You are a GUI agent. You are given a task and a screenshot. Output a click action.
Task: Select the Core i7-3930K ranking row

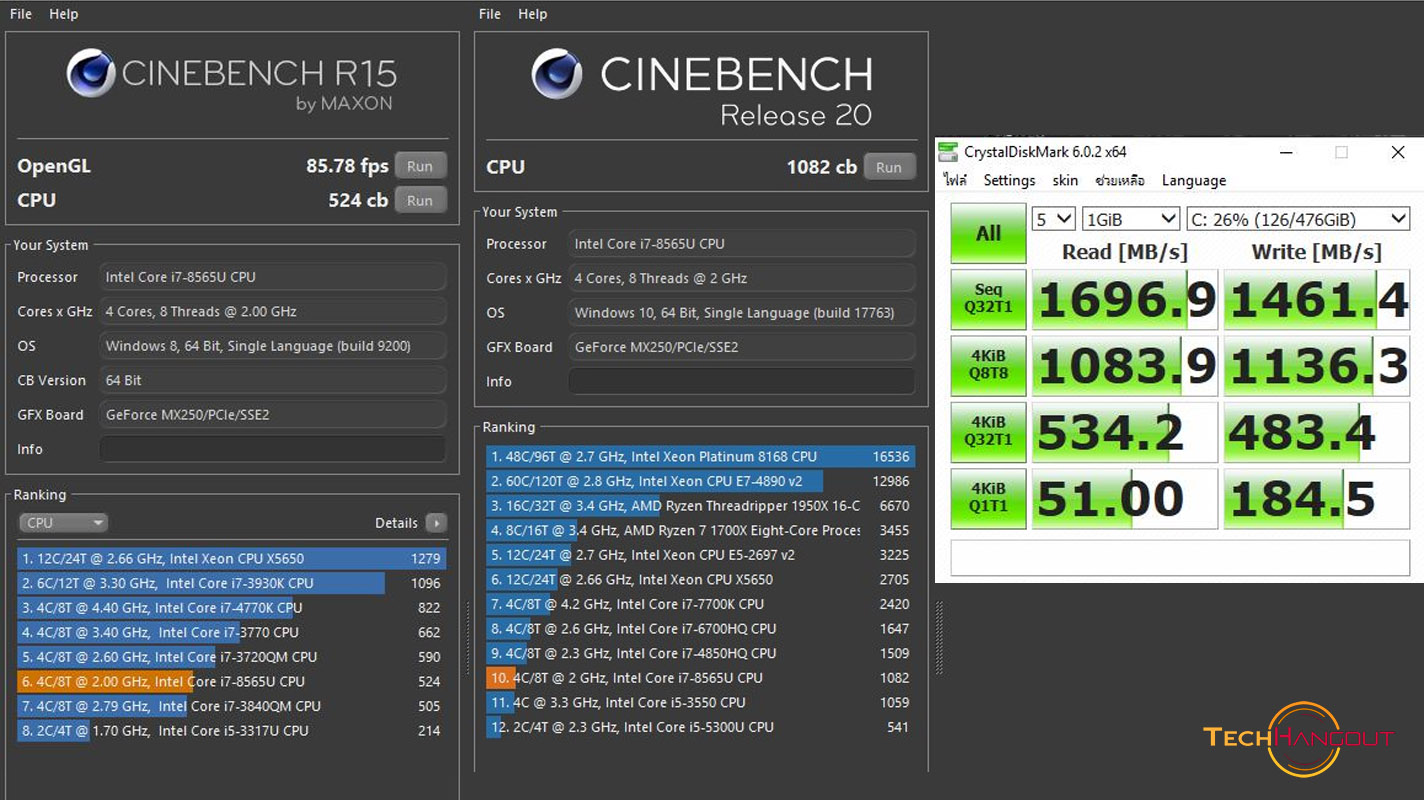(x=232, y=583)
